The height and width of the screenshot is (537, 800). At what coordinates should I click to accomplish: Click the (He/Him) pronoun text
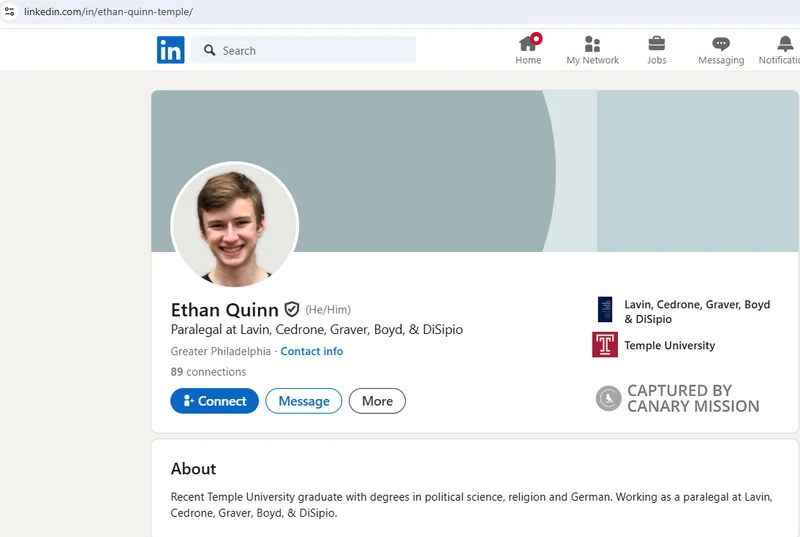point(328,310)
